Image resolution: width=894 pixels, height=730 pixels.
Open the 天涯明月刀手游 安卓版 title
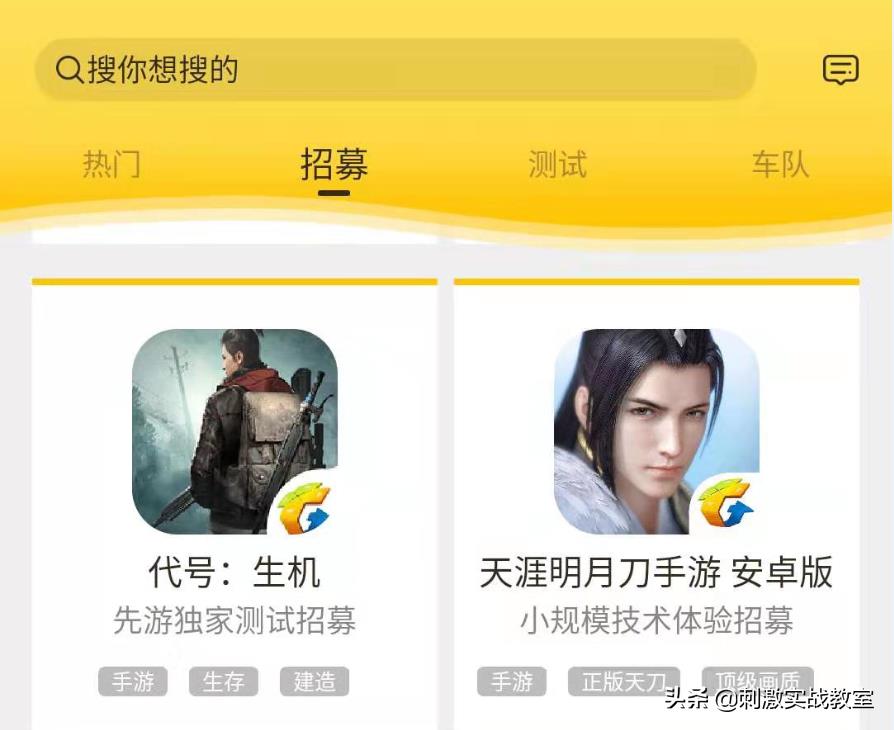[656, 571]
